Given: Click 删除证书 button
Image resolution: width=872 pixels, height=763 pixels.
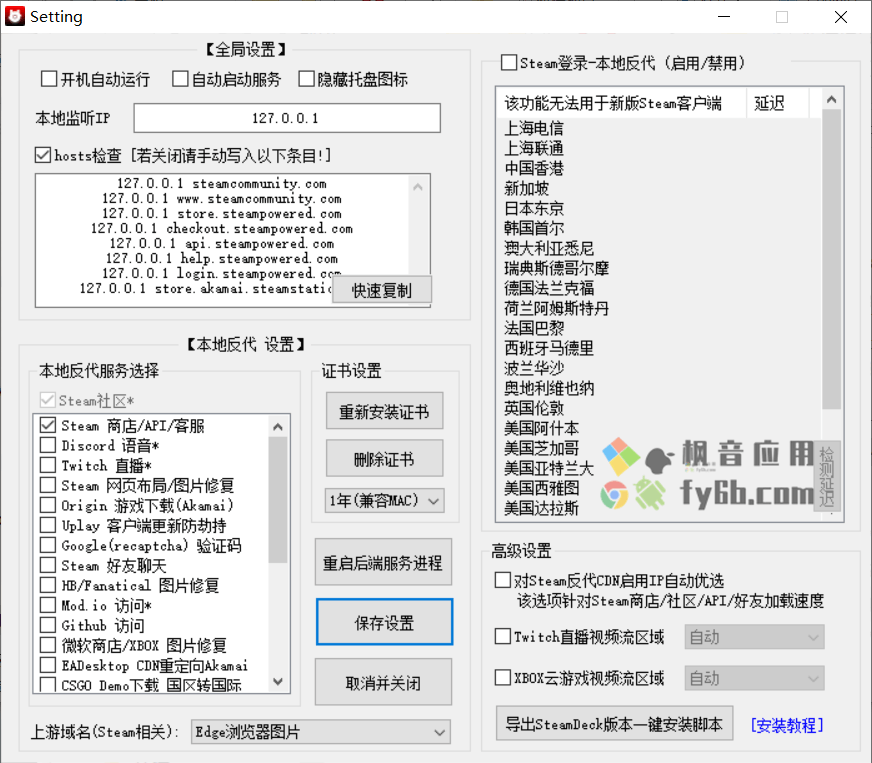Looking at the screenshot, I should (x=384, y=459).
